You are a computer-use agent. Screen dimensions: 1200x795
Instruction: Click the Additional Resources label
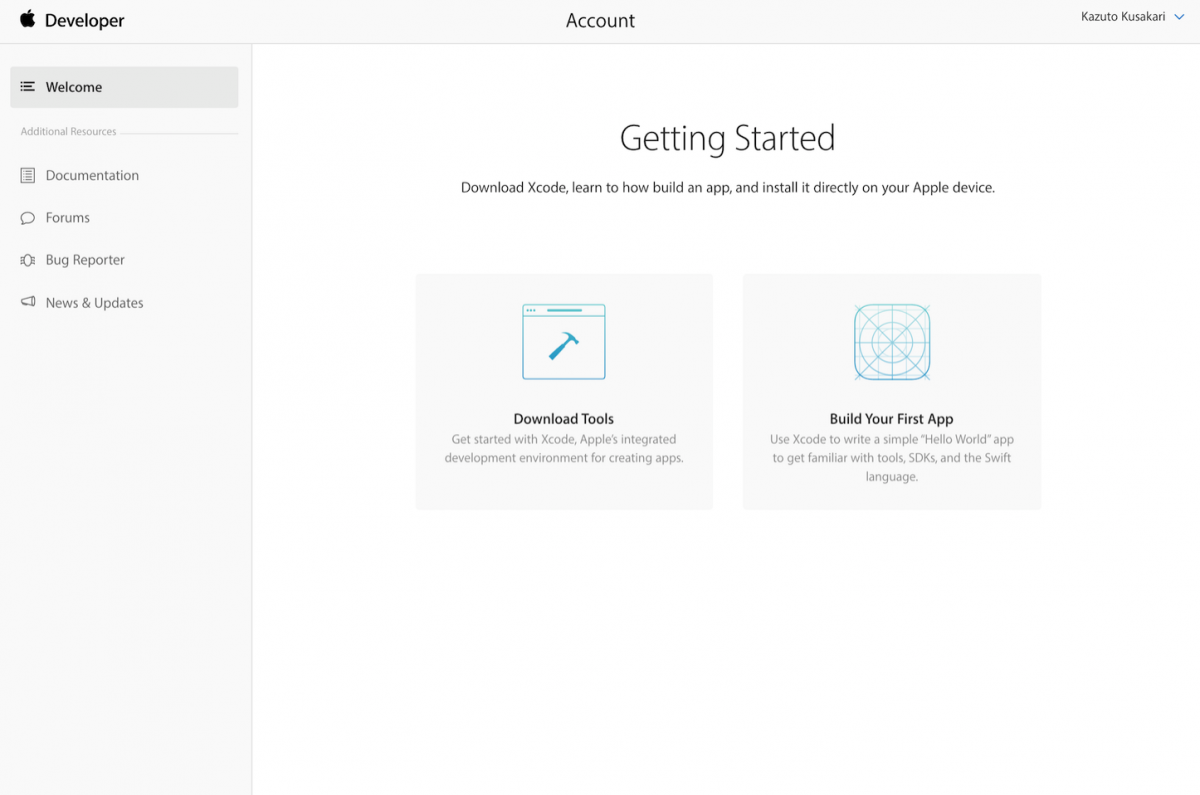(x=68, y=131)
